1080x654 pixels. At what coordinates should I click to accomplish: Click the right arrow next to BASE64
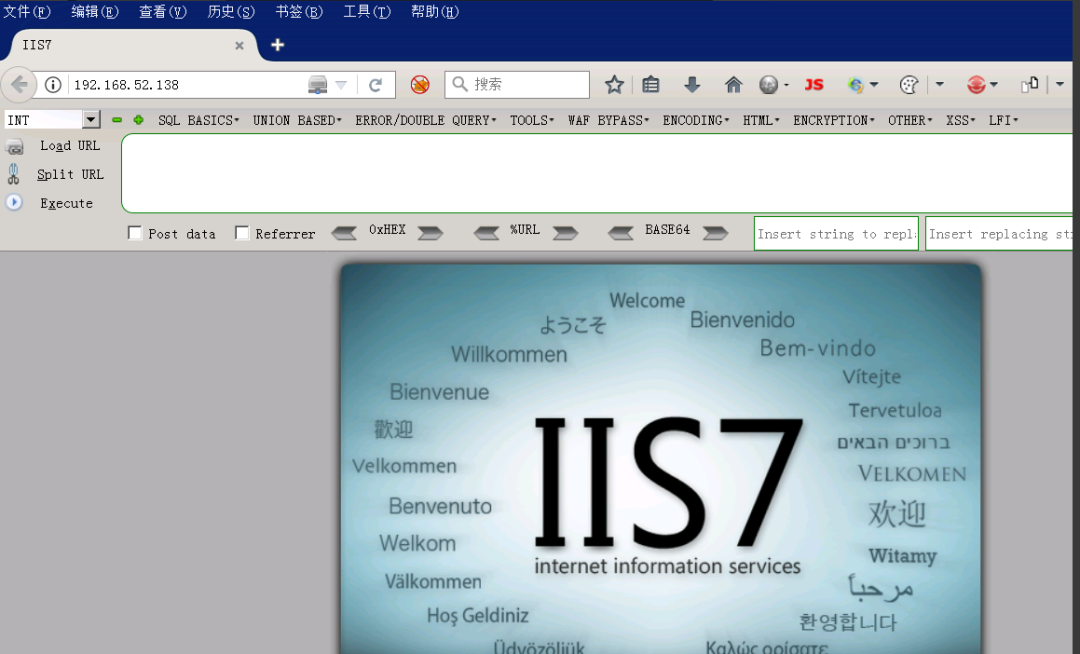pyautogui.click(x=714, y=233)
